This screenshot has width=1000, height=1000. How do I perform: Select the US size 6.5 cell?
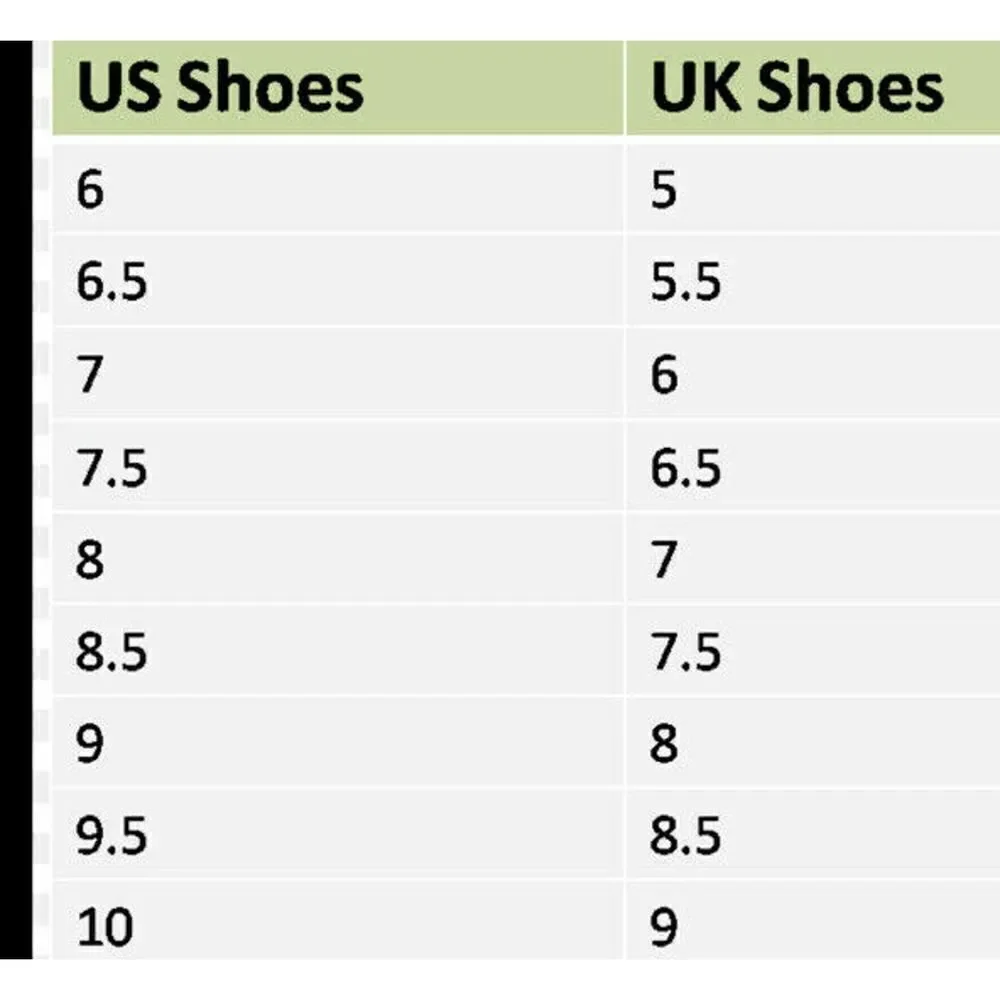pos(337,281)
